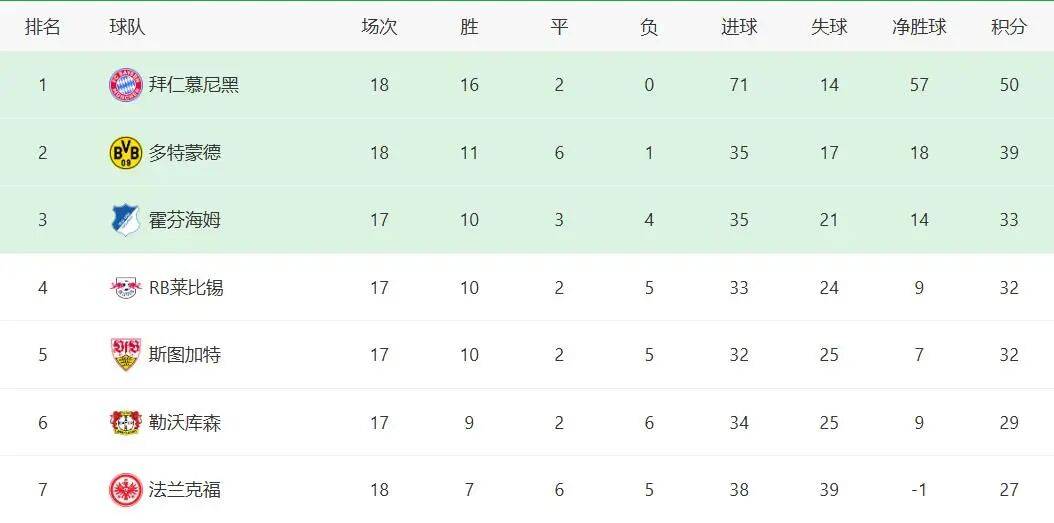Click the Frankfurt eagle logo
The image size is (1054, 523).
tap(126, 490)
